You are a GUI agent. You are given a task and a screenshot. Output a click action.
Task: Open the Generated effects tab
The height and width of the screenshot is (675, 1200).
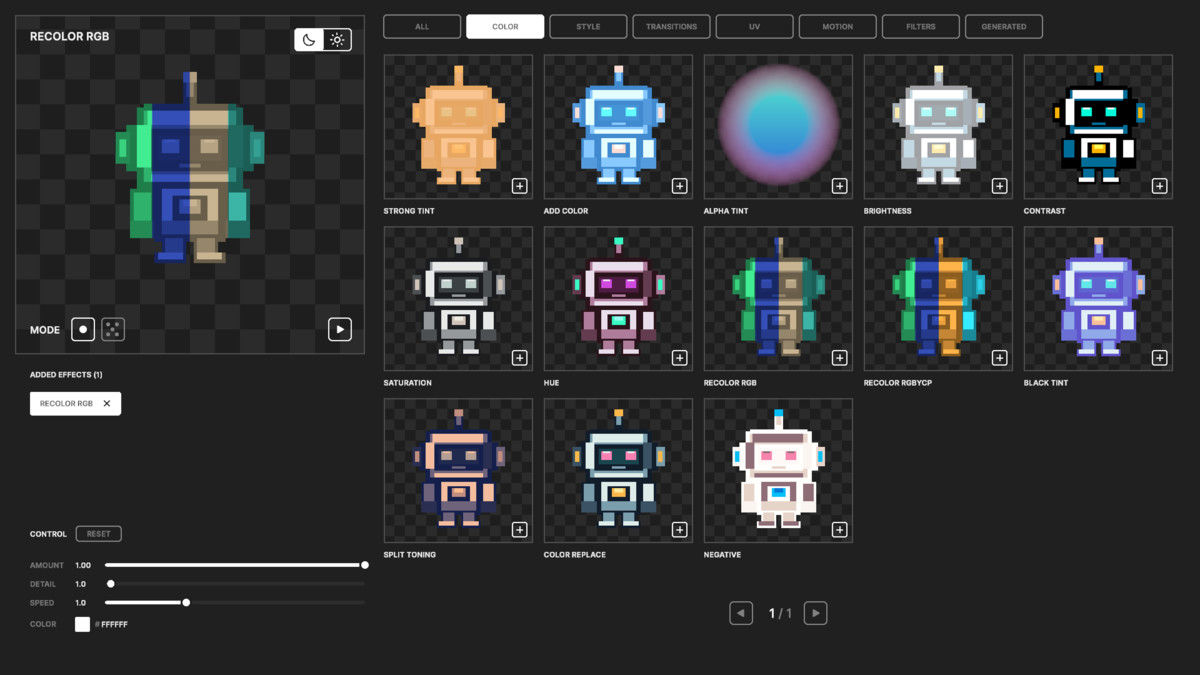(x=1003, y=27)
